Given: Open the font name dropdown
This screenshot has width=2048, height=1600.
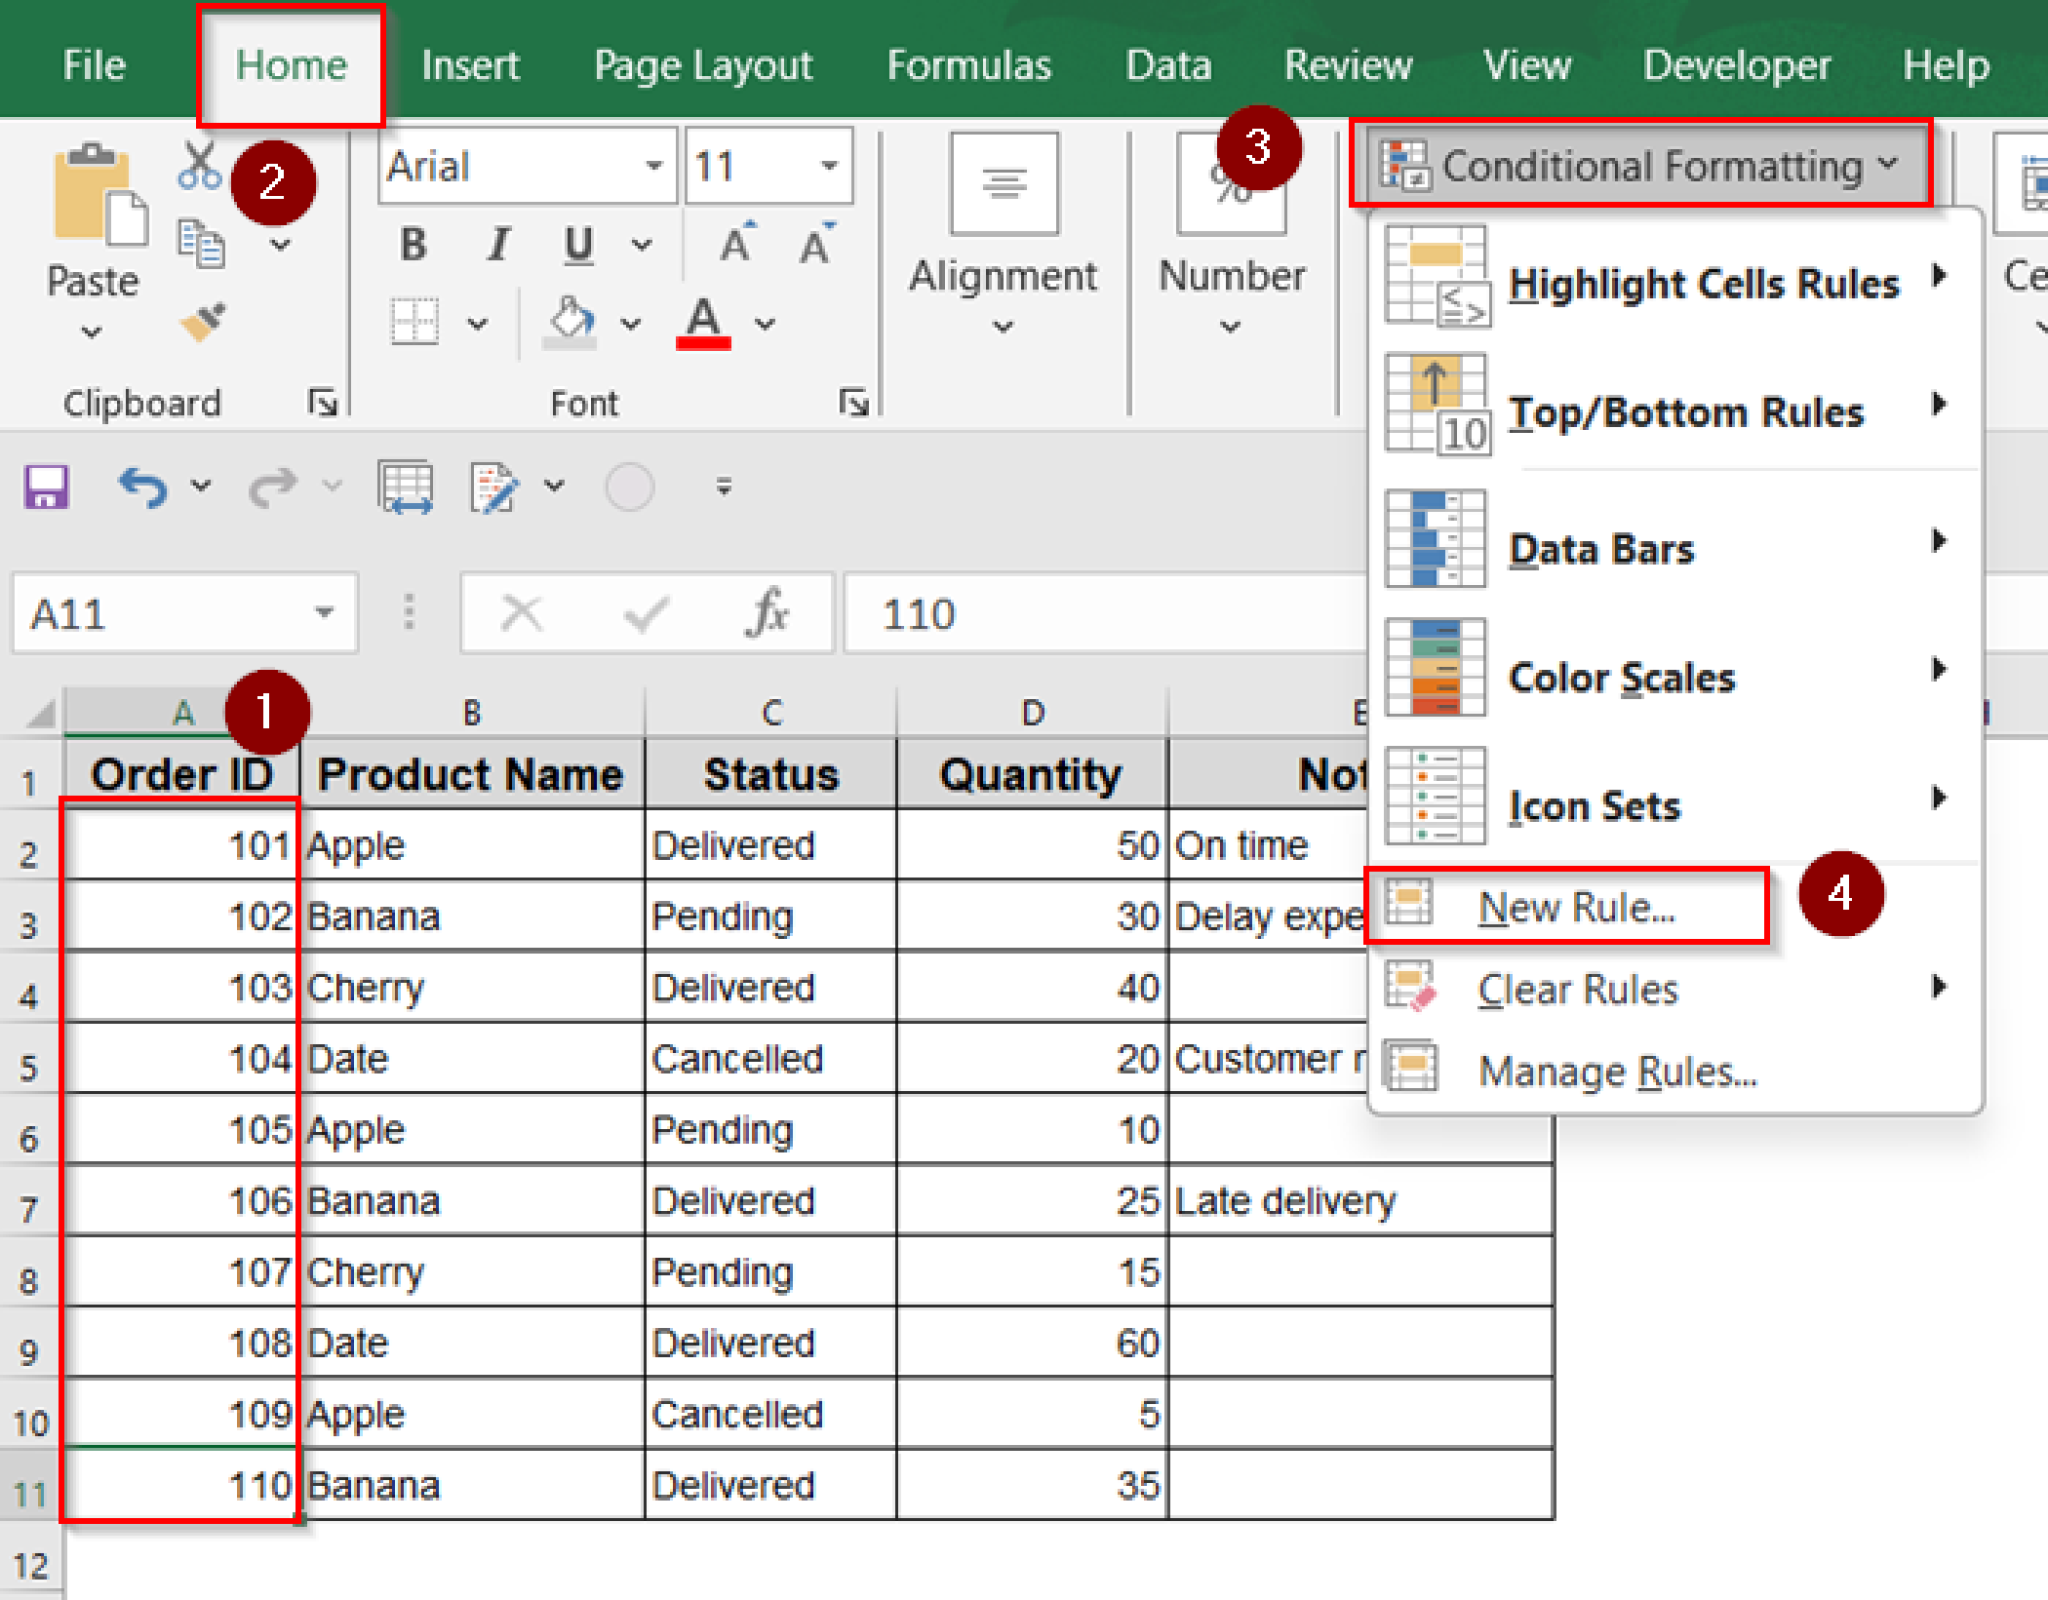Looking at the screenshot, I should [654, 166].
